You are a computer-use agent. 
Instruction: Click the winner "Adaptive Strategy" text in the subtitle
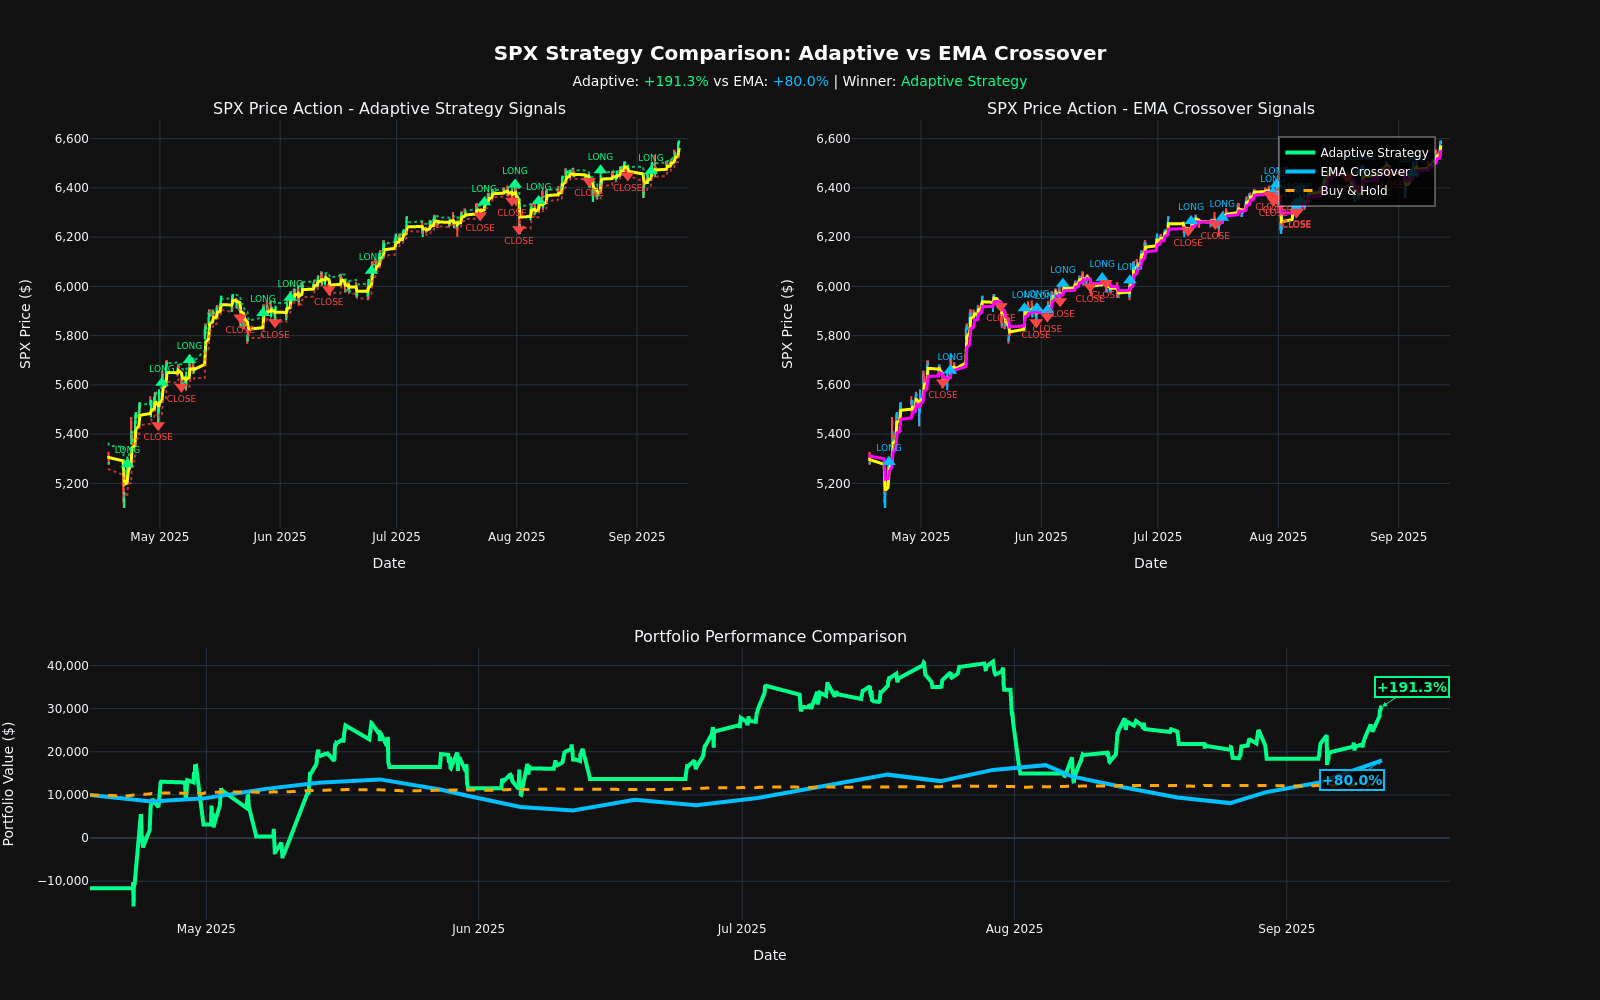(x=963, y=82)
